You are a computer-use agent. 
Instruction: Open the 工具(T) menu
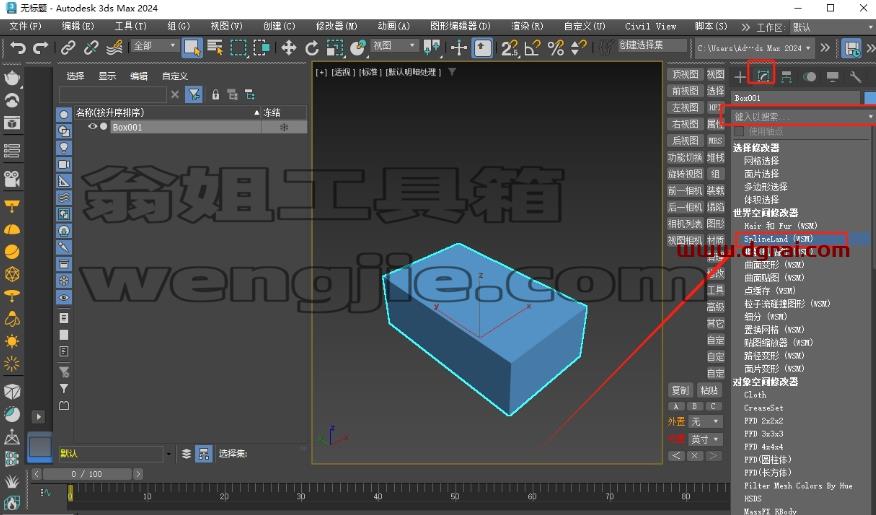pyautogui.click(x=130, y=26)
